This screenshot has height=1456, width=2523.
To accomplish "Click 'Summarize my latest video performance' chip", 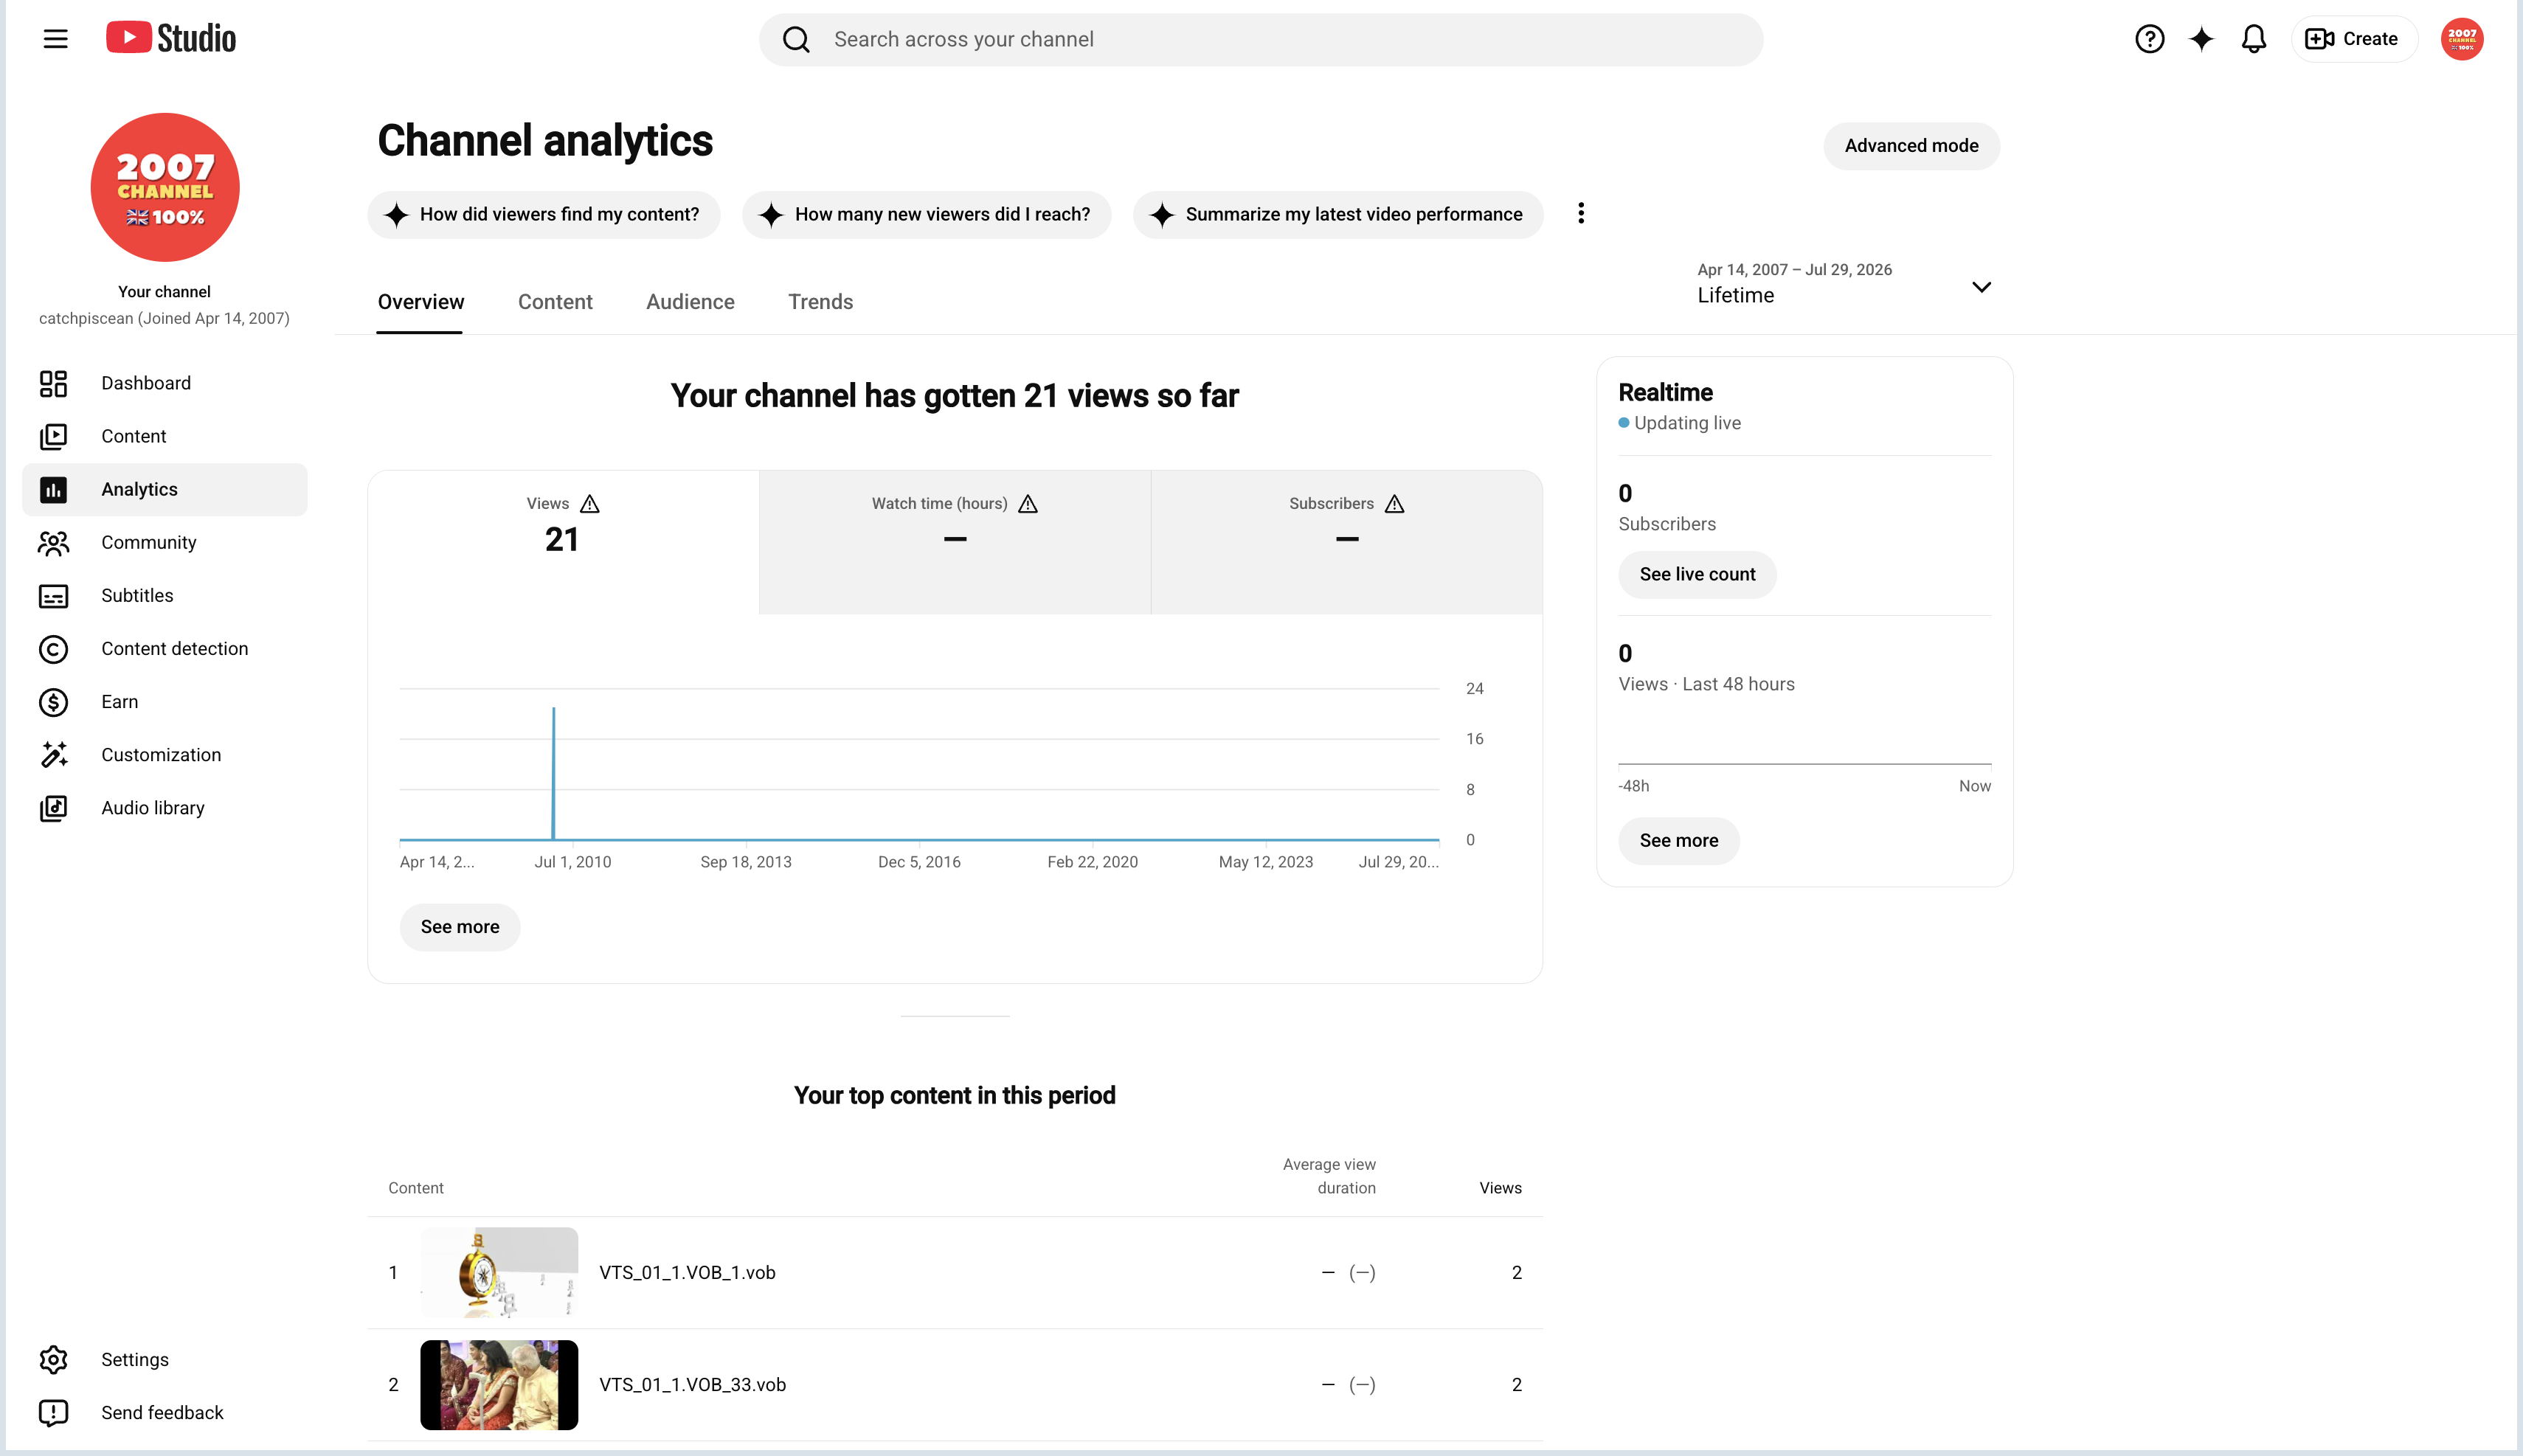I will pos(1337,214).
